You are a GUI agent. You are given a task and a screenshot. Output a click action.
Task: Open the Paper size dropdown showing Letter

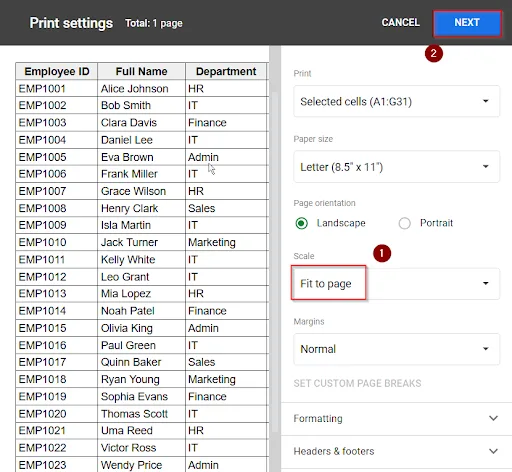click(x=397, y=167)
